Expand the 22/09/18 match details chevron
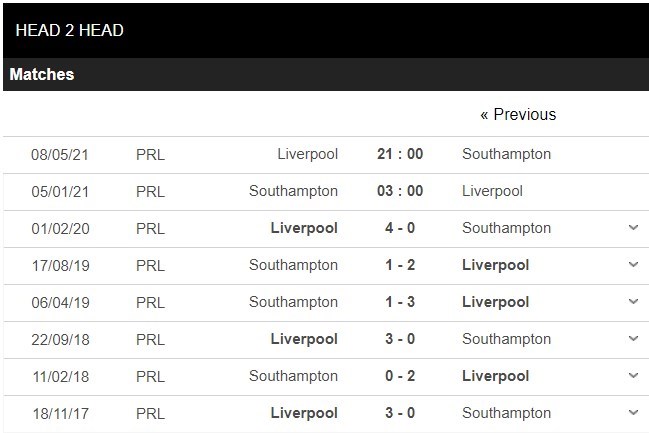The image size is (649, 433). pyautogui.click(x=633, y=339)
